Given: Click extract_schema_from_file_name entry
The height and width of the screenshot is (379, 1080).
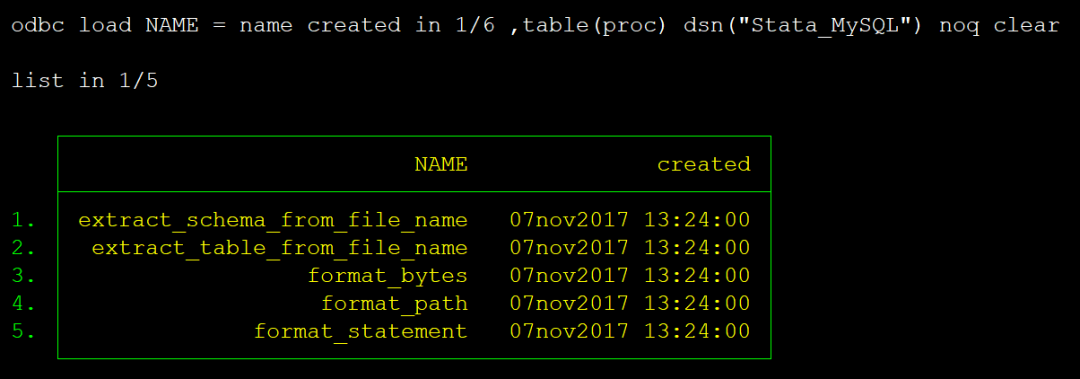Looking at the screenshot, I should pyautogui.click(x=273, y=221).
